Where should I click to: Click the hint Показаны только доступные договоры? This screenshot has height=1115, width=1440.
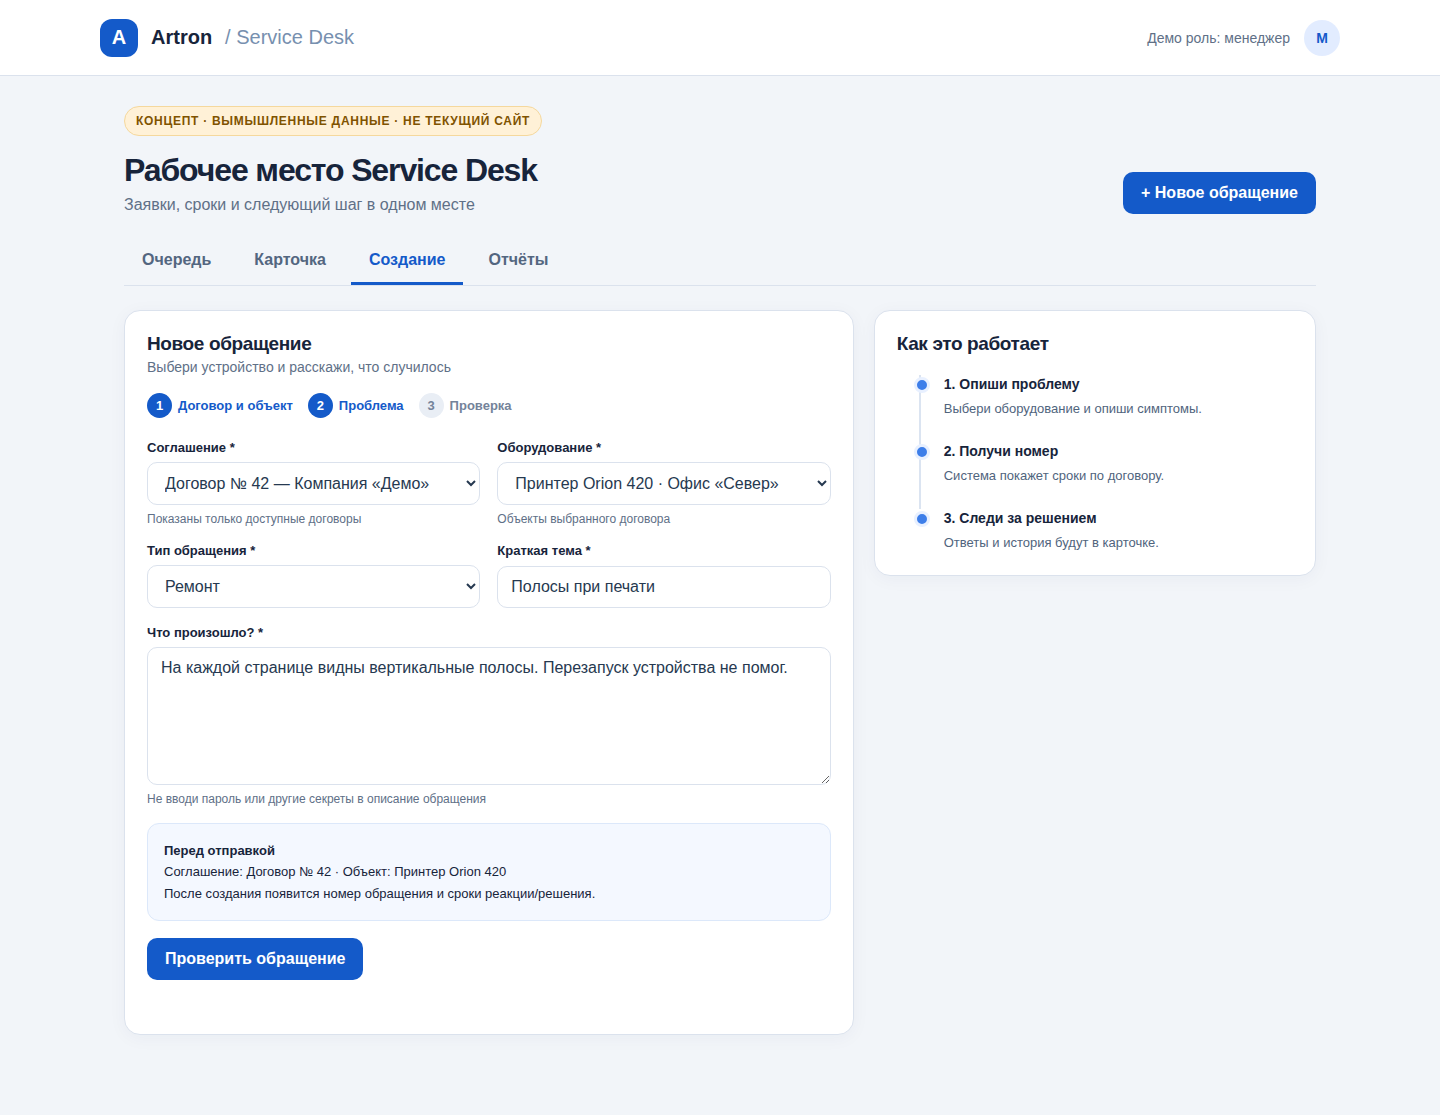[x=254, y=519]
